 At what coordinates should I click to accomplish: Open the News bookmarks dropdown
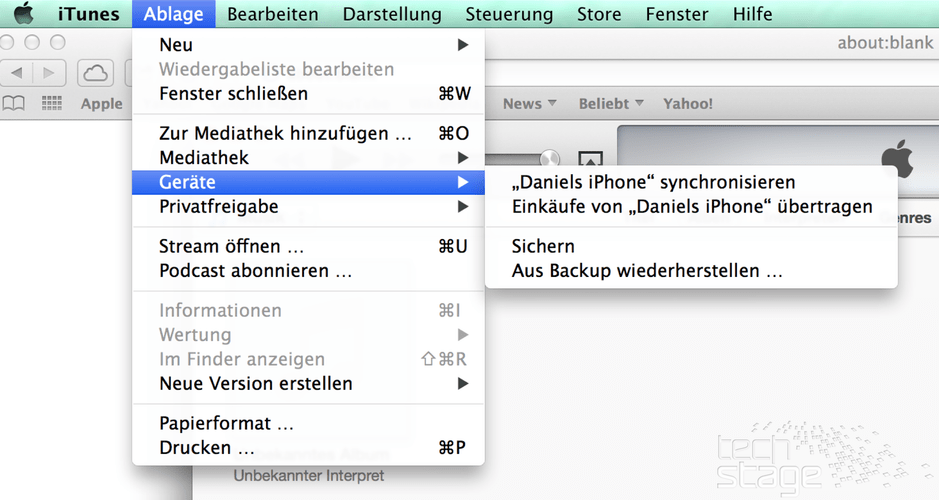pos(529,103)
